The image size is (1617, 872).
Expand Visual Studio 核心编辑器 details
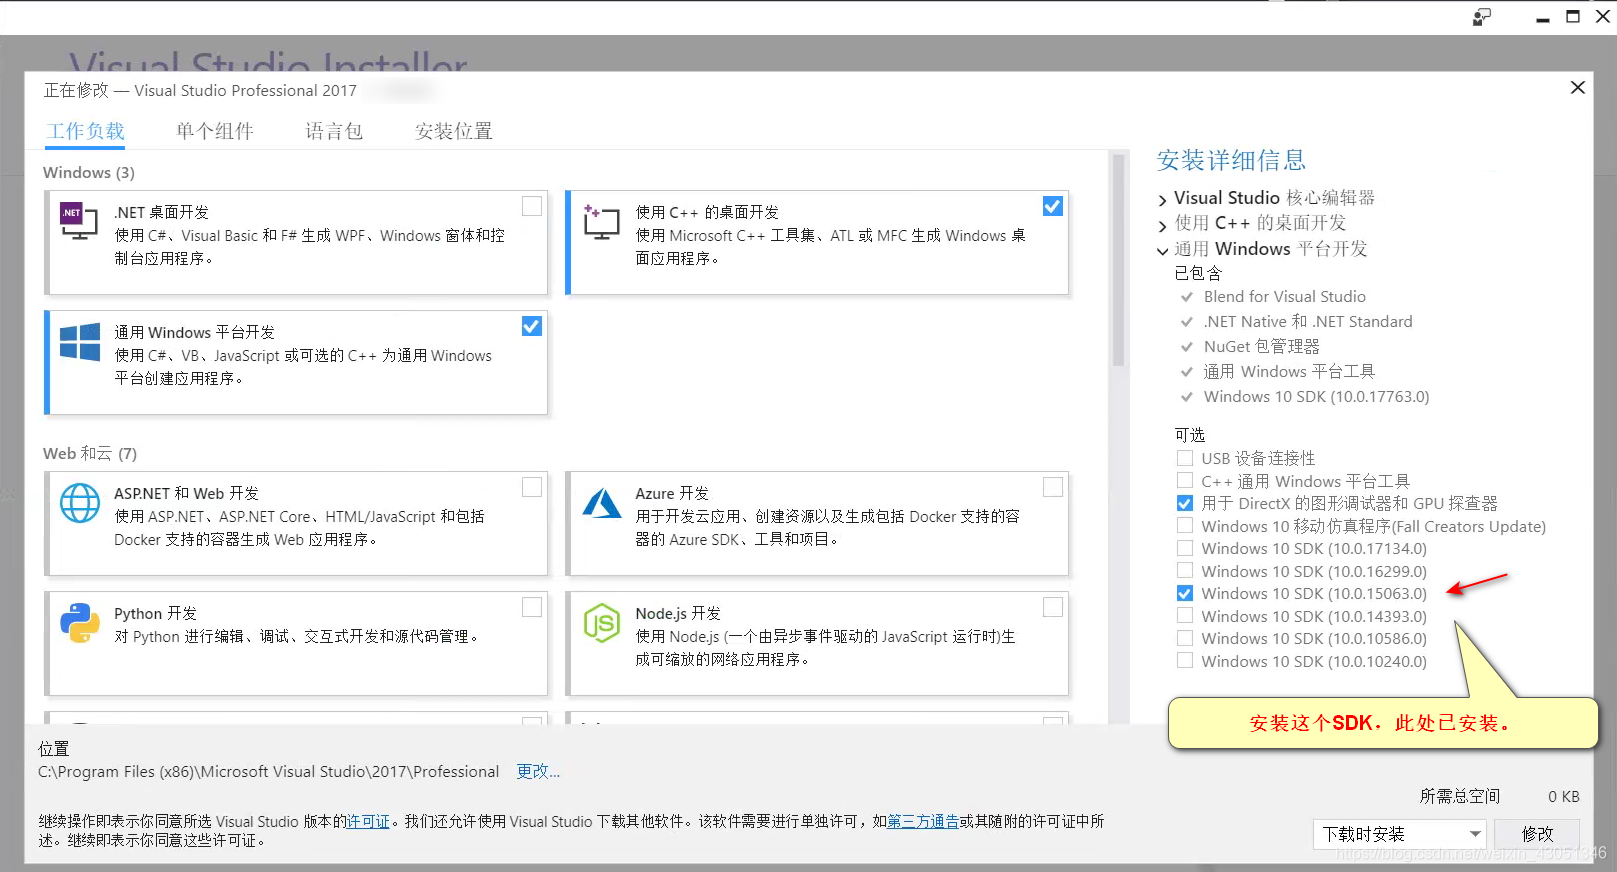click(x=1162, y=200)
